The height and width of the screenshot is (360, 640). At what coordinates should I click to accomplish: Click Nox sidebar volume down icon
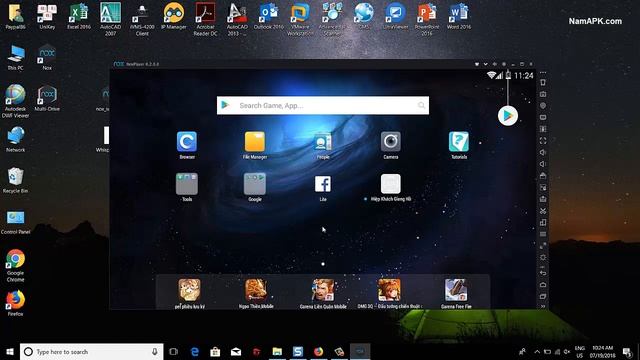point(543,164)
